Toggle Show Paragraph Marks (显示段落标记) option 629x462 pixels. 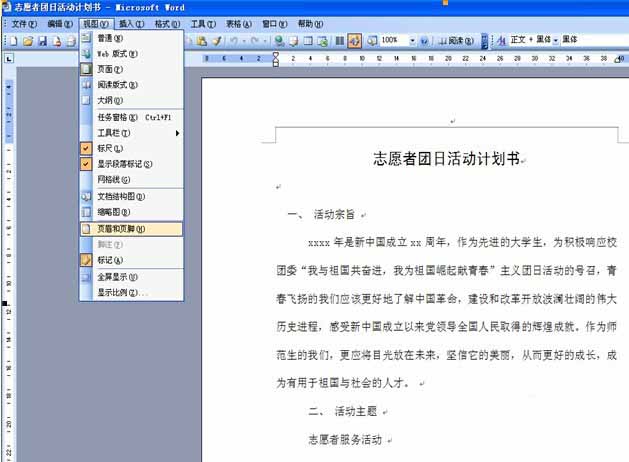pos(132,164)
